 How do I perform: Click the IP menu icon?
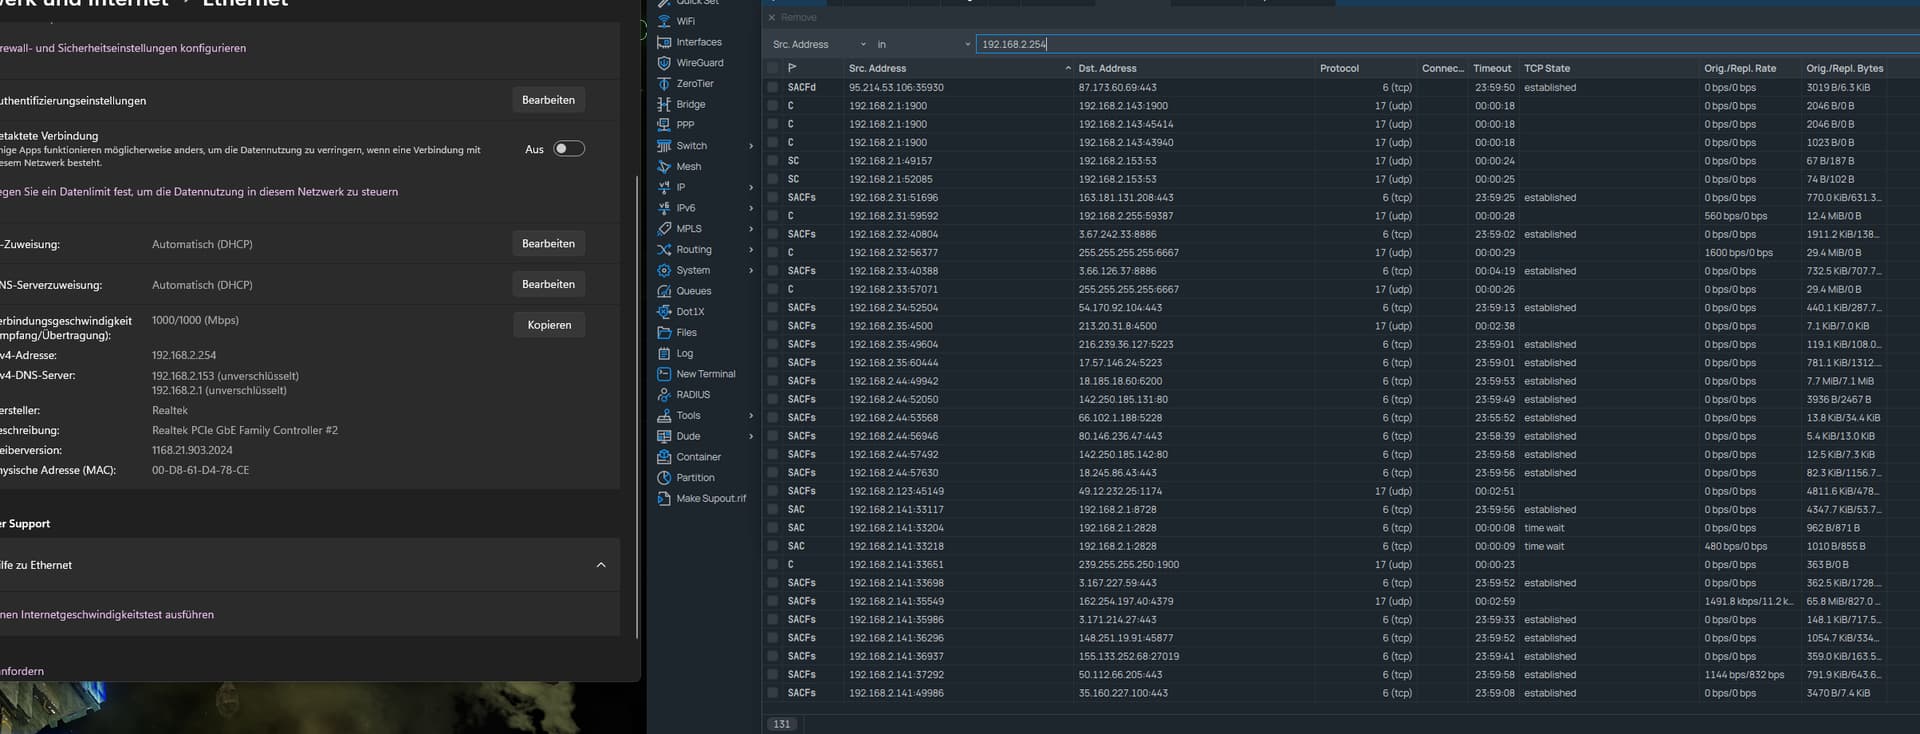tap(664, 187)
